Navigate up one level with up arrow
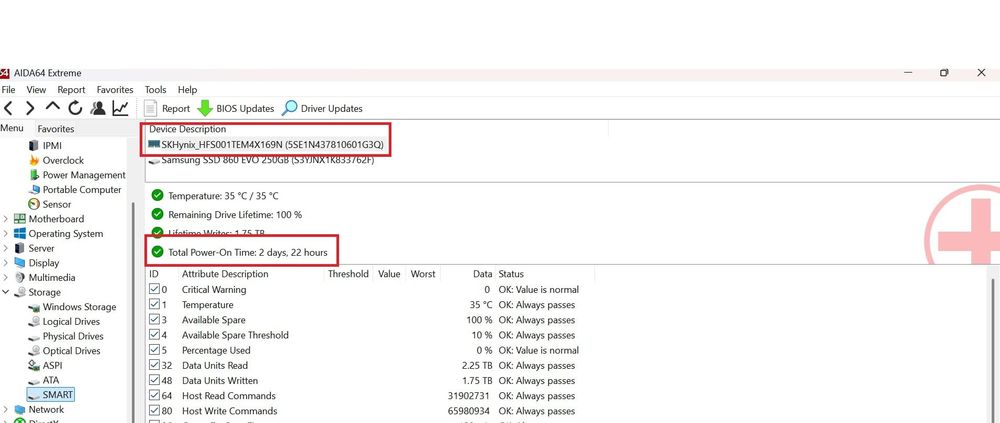The width and height of the screenshot is (1000, 423). [x=53, y=107]
